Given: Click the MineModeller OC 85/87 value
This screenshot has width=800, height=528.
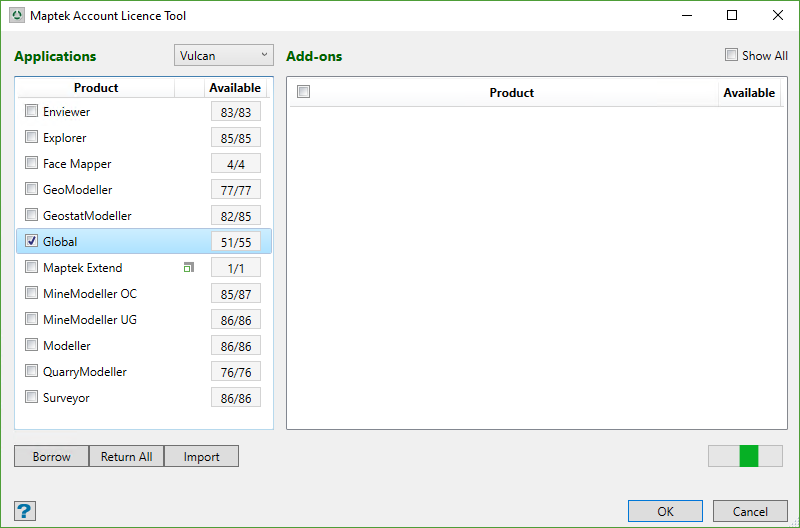Looking at the screenshot, I should (x=236, y=294).
